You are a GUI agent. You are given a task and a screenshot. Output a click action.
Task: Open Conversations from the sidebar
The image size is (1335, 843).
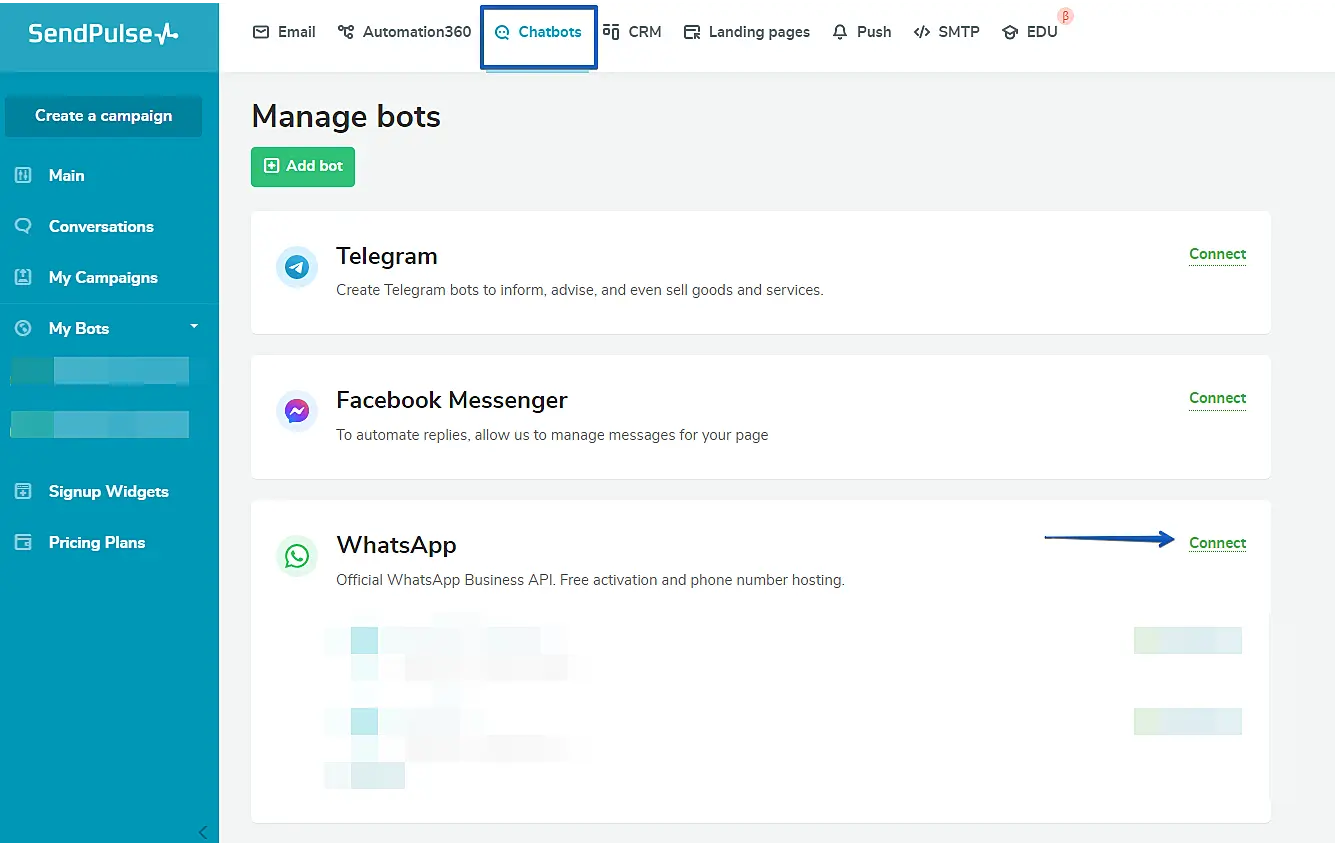tap(100, 226)
